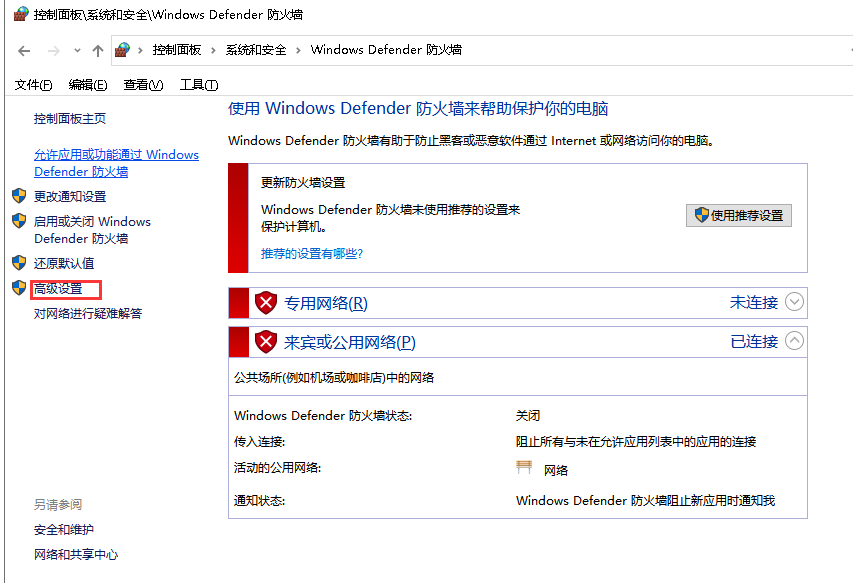The height and width of the screenshot is (583, 853).
Task: Click the Back navigation arrow
Action: [24, 51]
